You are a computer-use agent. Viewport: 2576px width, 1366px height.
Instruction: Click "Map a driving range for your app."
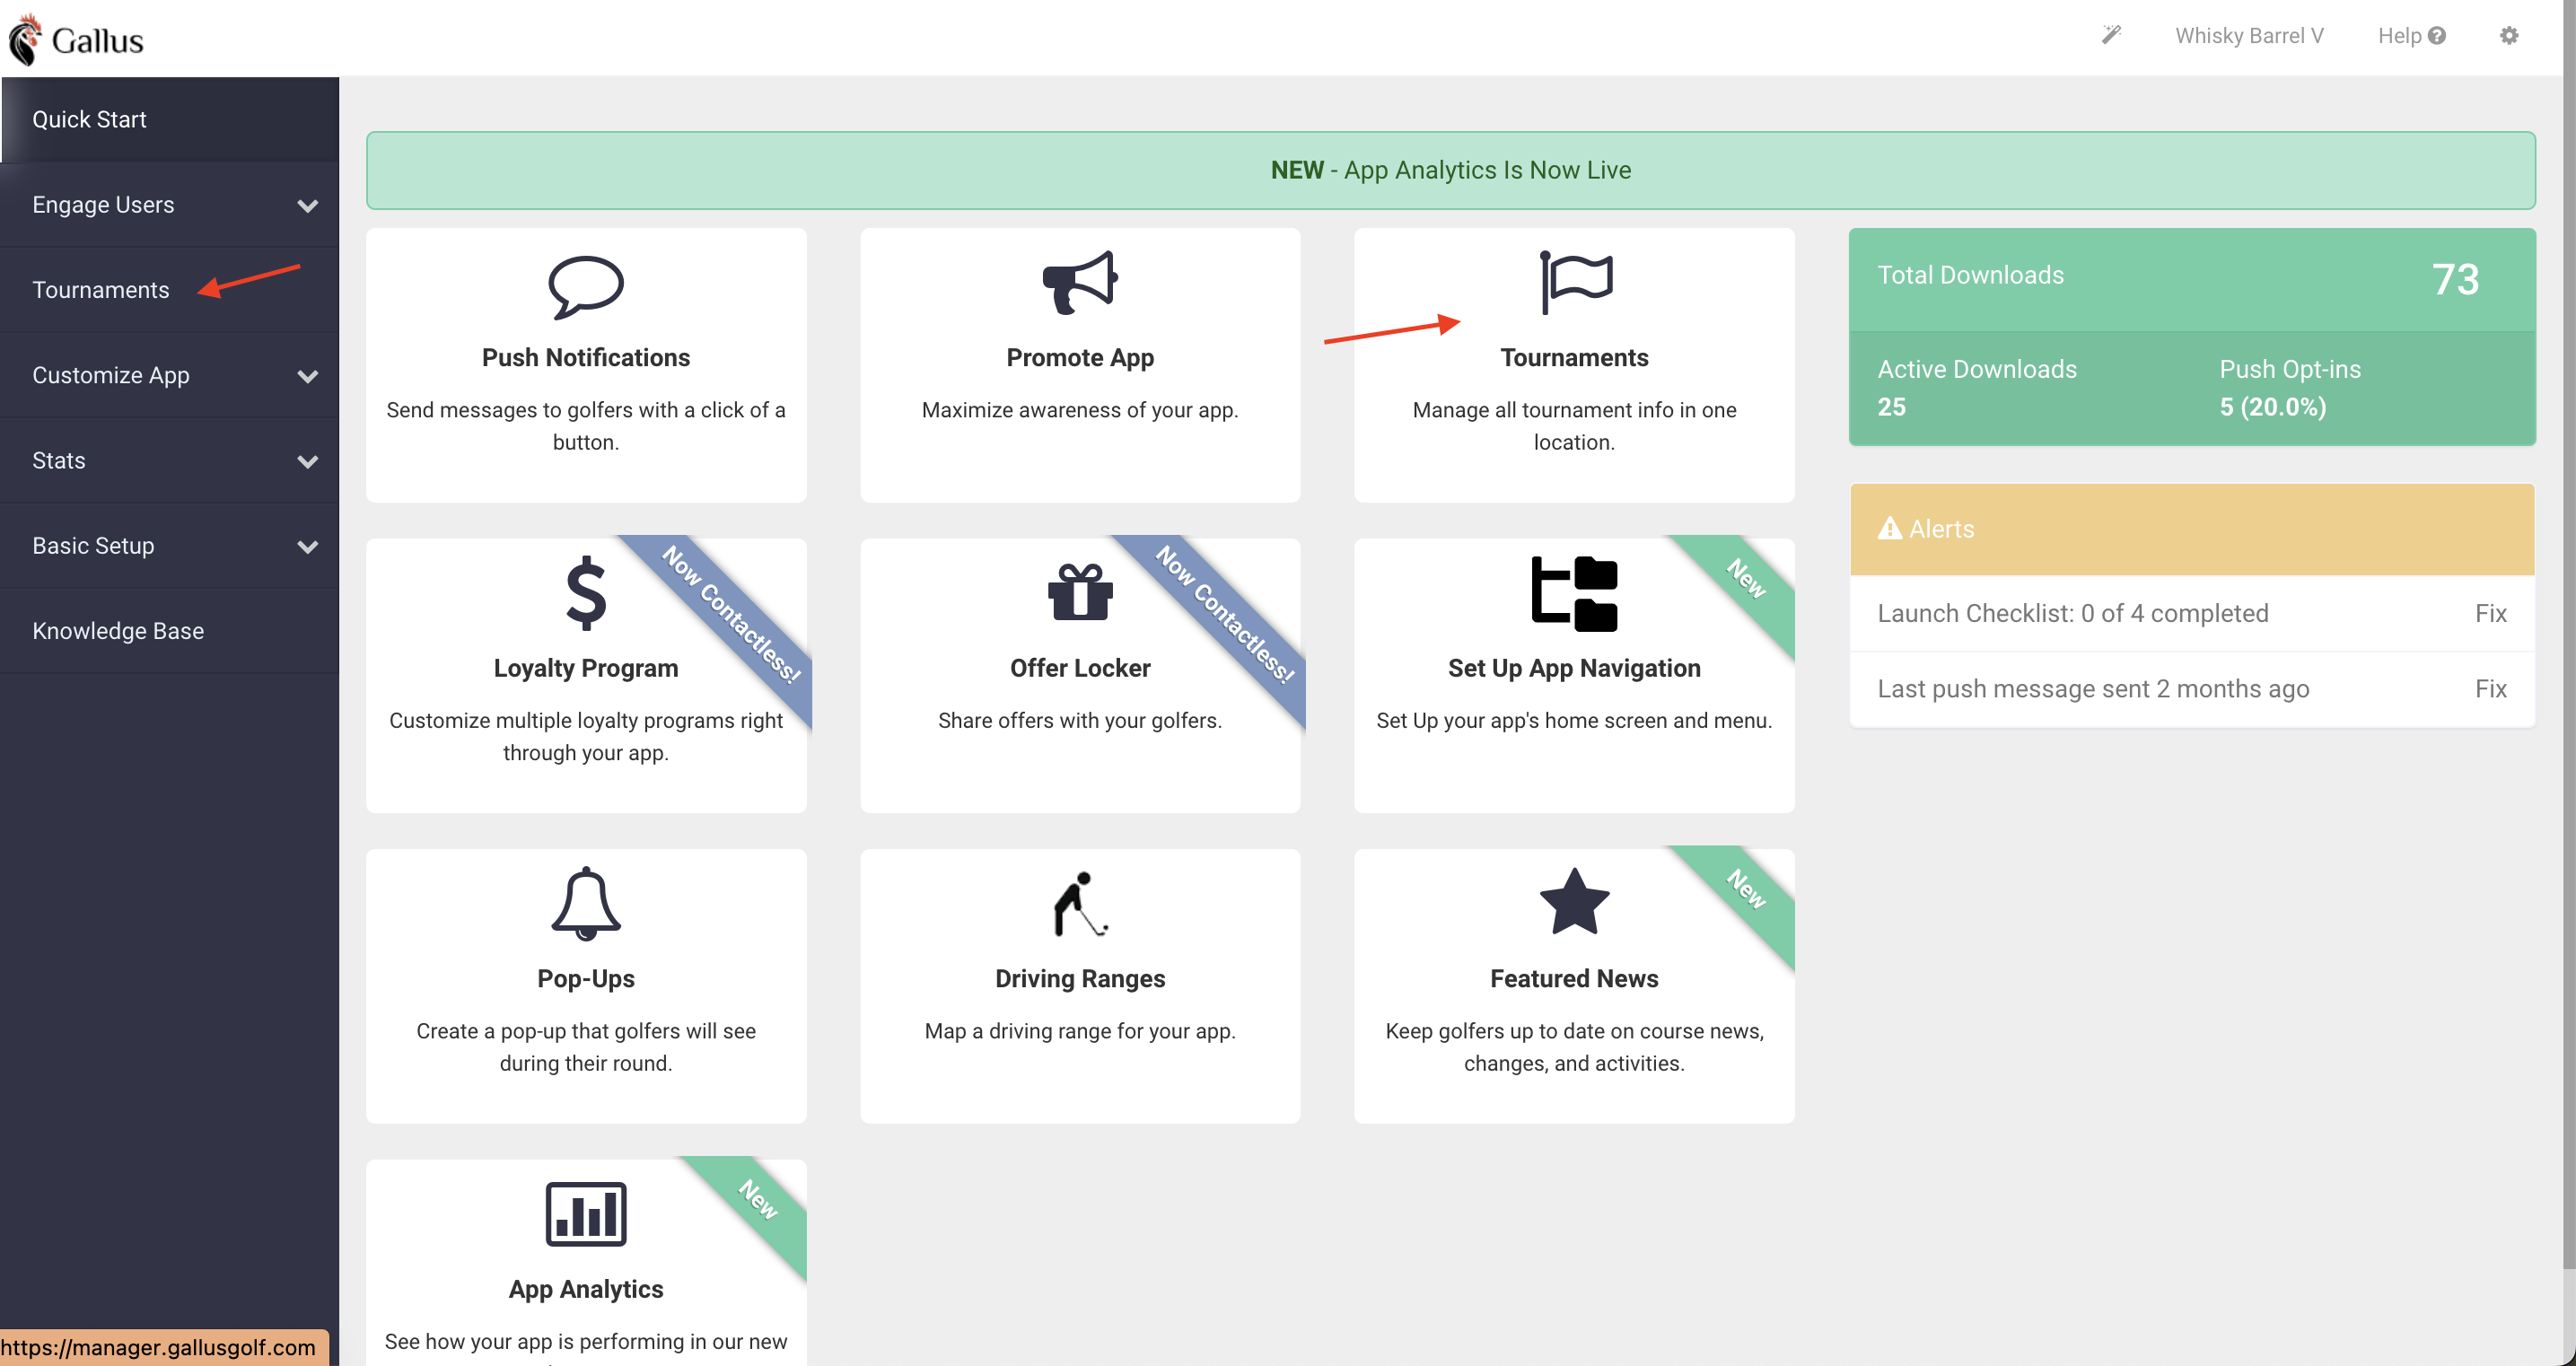point(1080,1032)
